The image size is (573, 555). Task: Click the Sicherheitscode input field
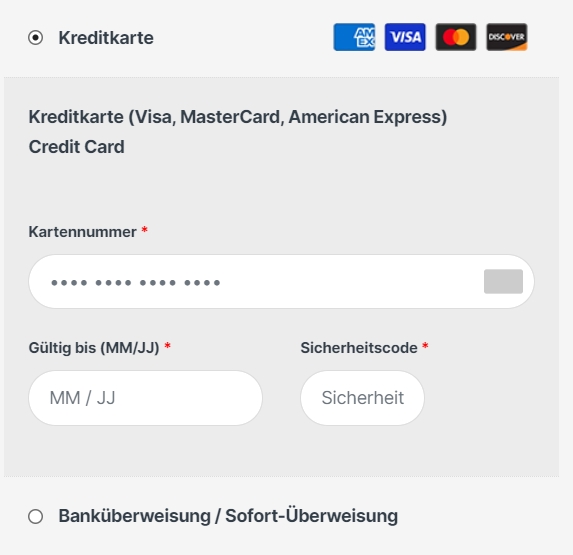(362, 398)
